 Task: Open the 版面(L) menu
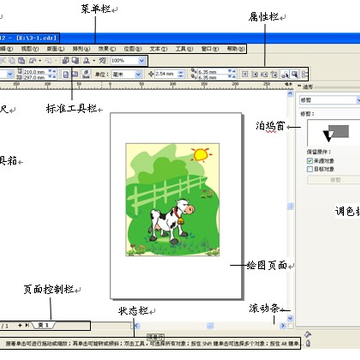click(x=55, y=49)
